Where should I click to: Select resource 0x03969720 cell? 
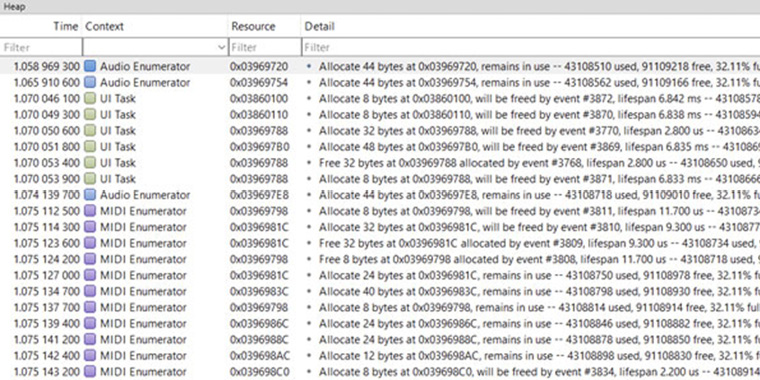point(259,66)
